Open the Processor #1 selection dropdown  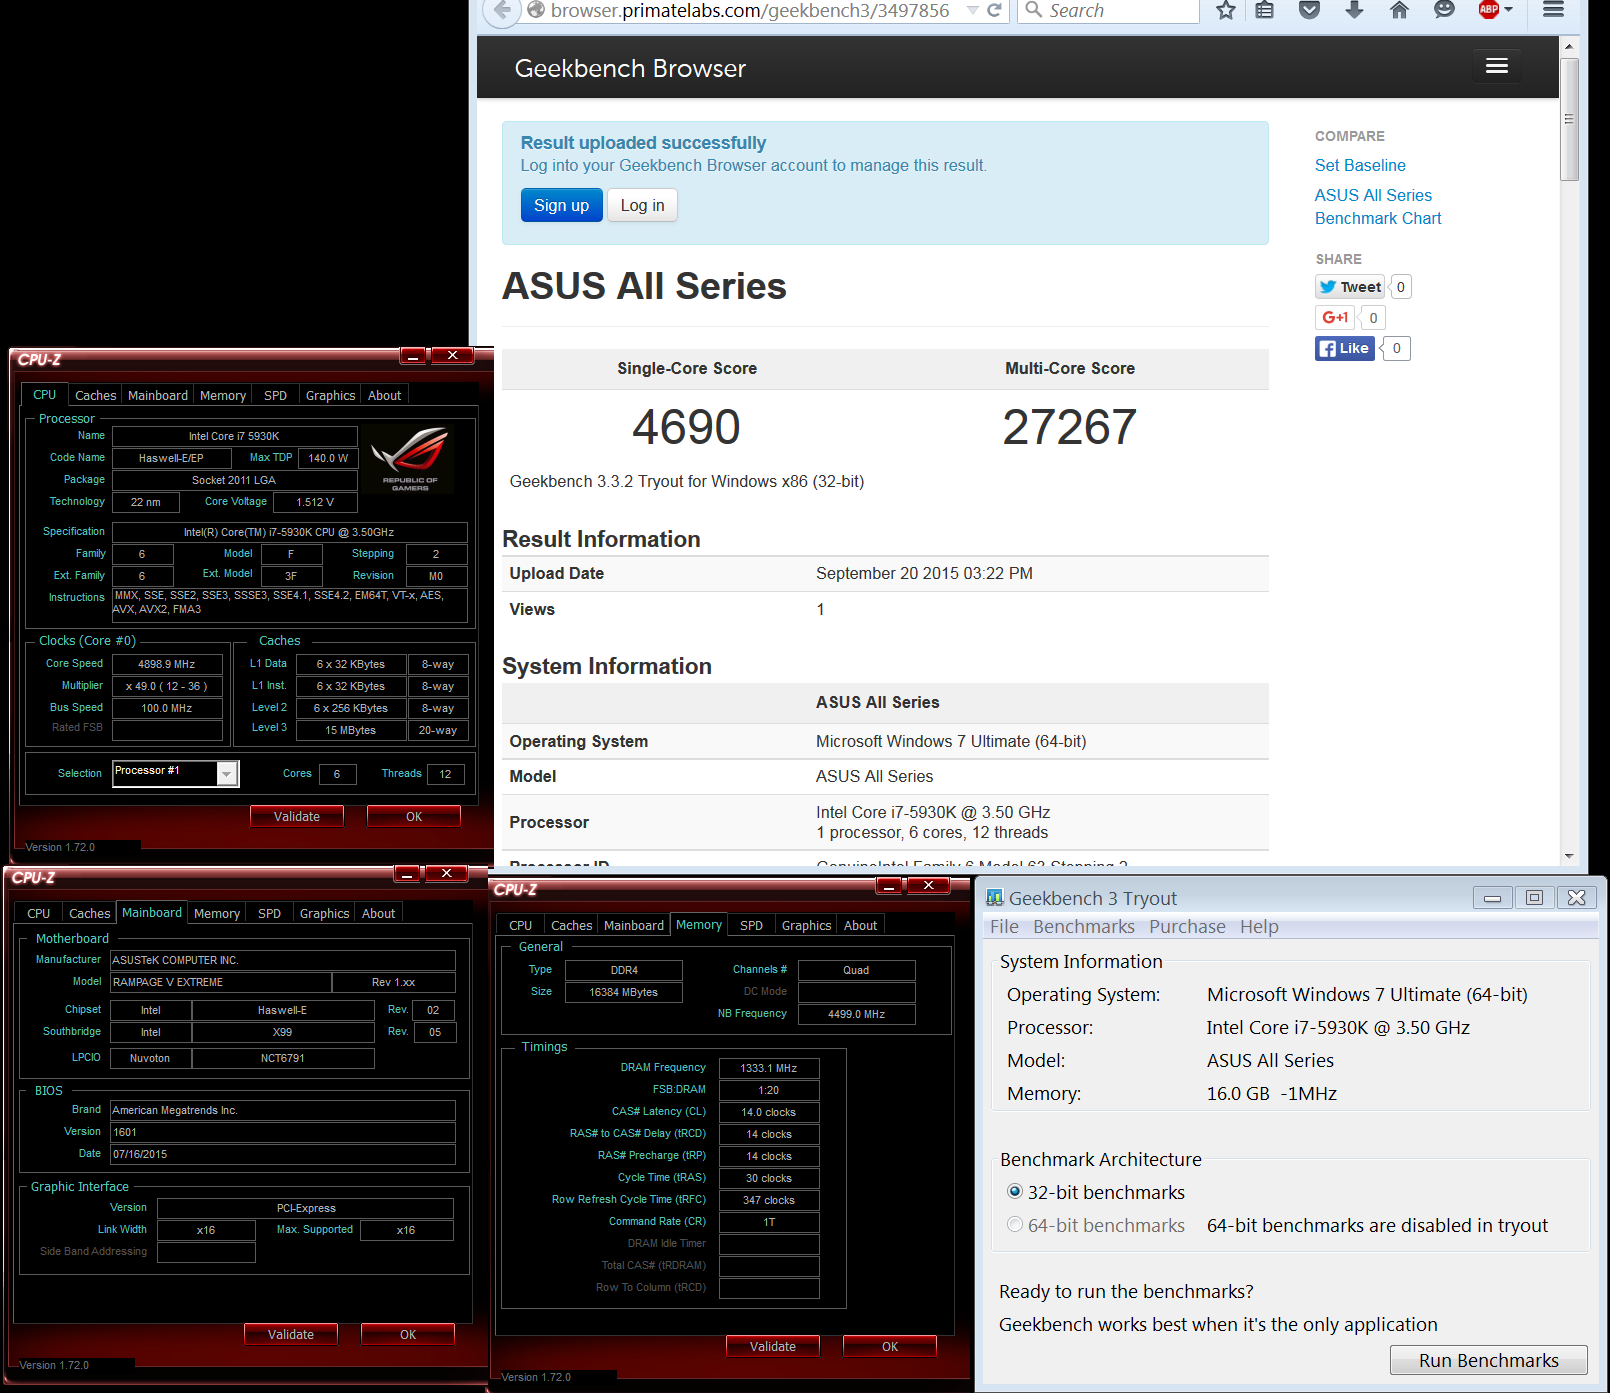click(x=228, y=774)
